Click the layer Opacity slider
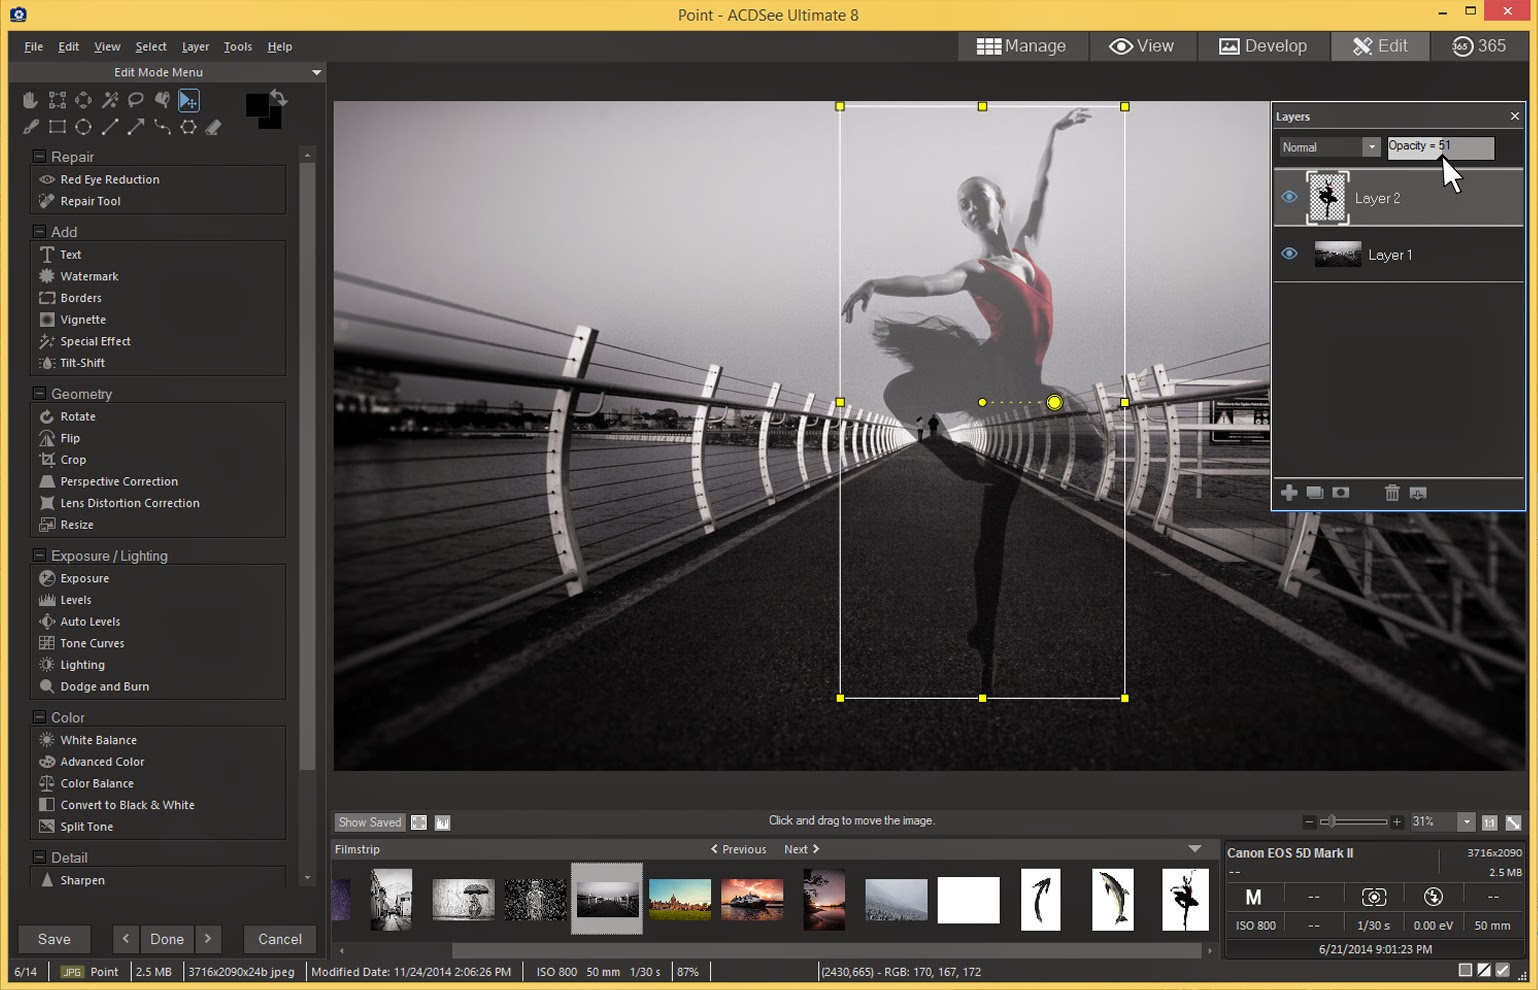Viewport: 1538px width, 990px height. (1440, 147)
